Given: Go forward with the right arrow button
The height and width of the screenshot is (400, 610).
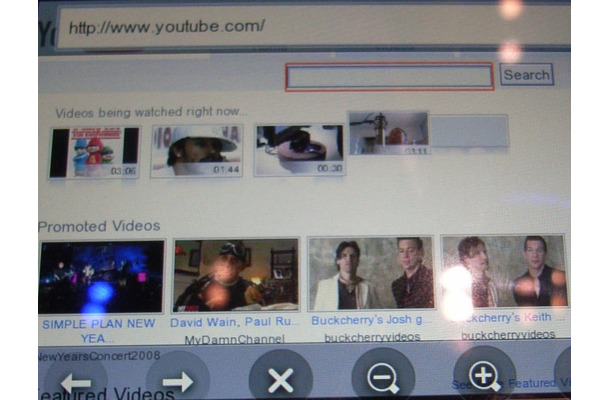Looking at the screenshot, I should pos(178,381).
